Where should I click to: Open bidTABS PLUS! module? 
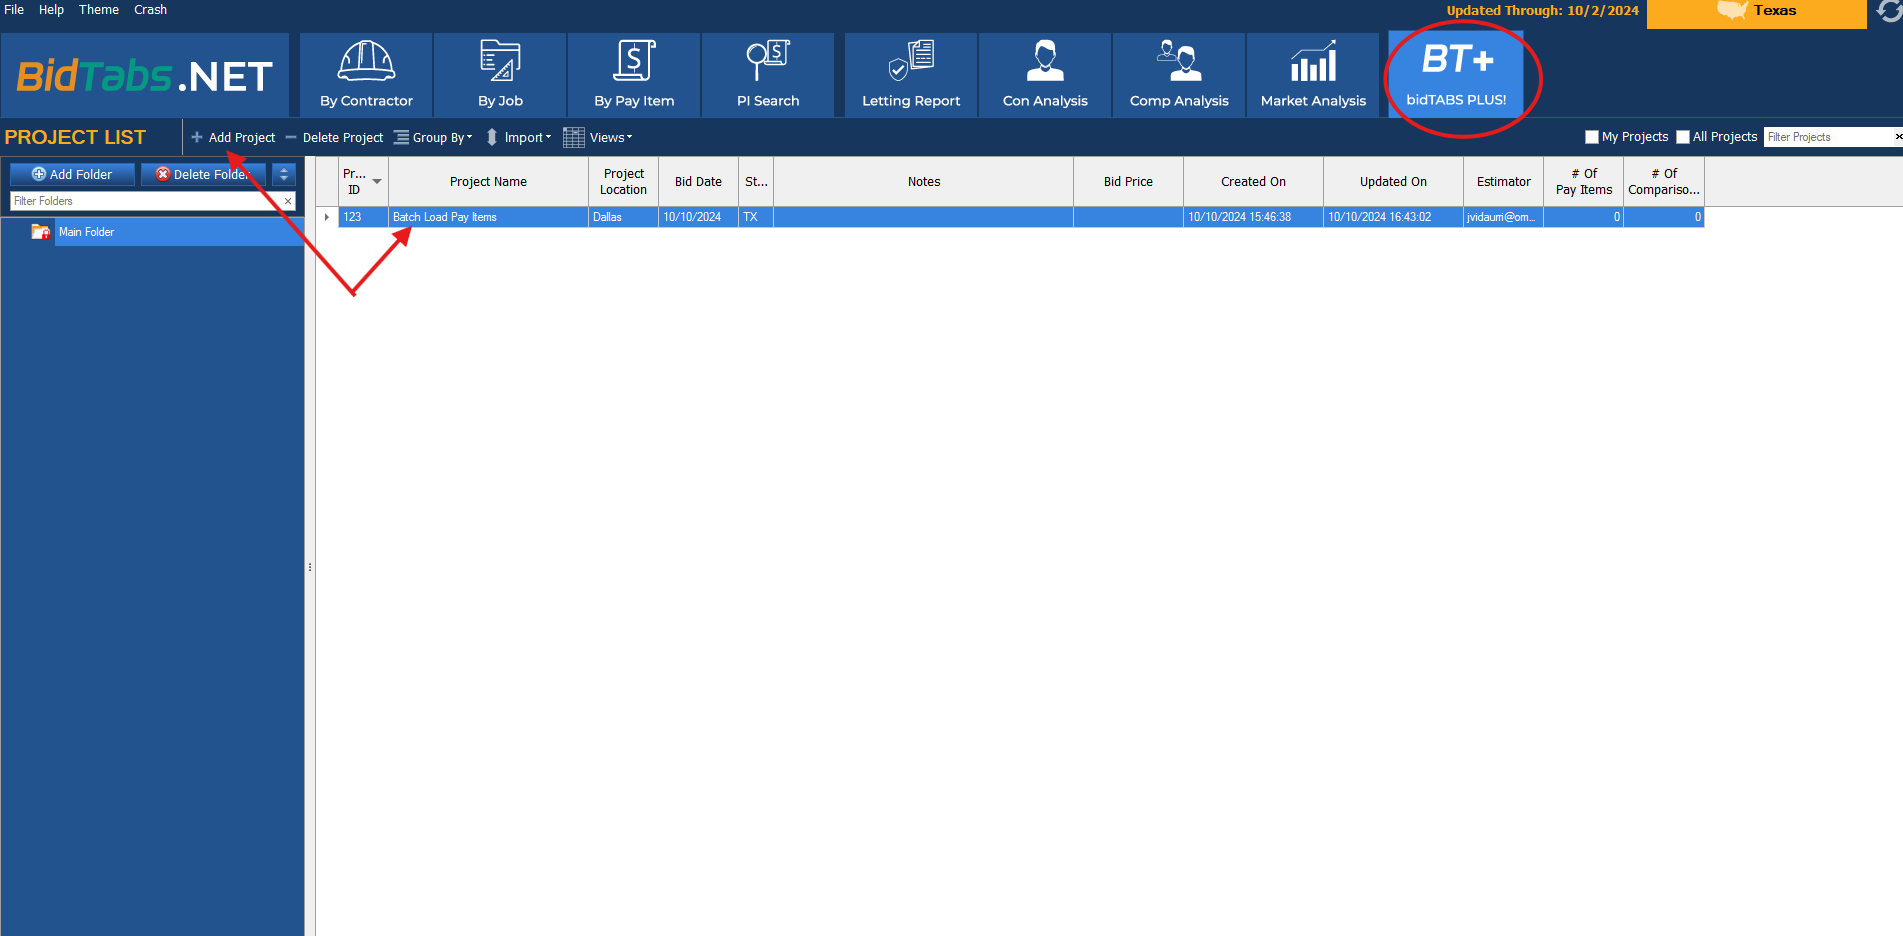pyautogui.click(x=1456, y=75)
